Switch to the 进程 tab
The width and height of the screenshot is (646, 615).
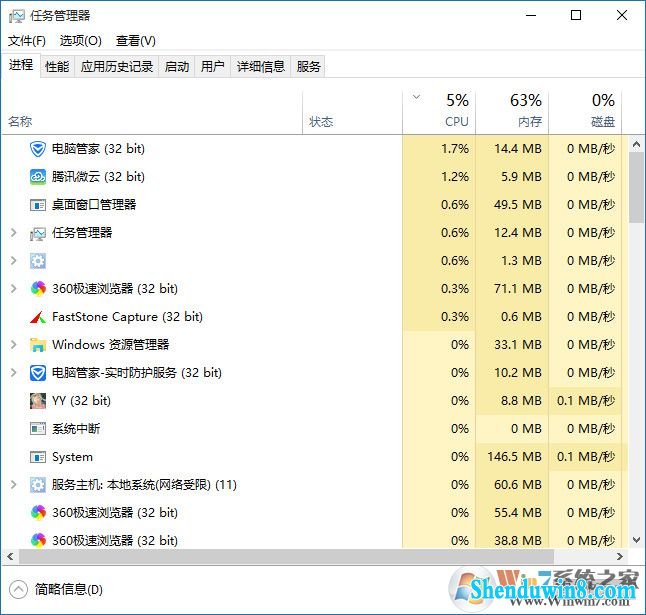tap(21, 65)
